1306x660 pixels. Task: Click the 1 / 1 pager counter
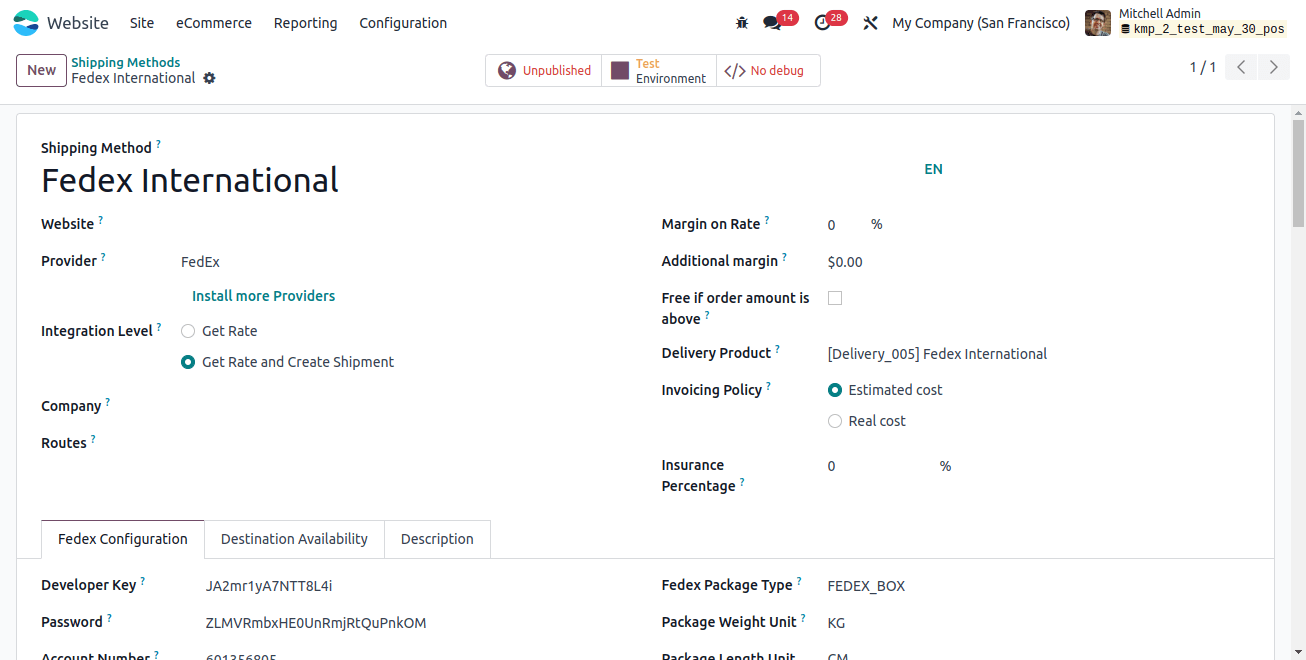pos(1202,68)
